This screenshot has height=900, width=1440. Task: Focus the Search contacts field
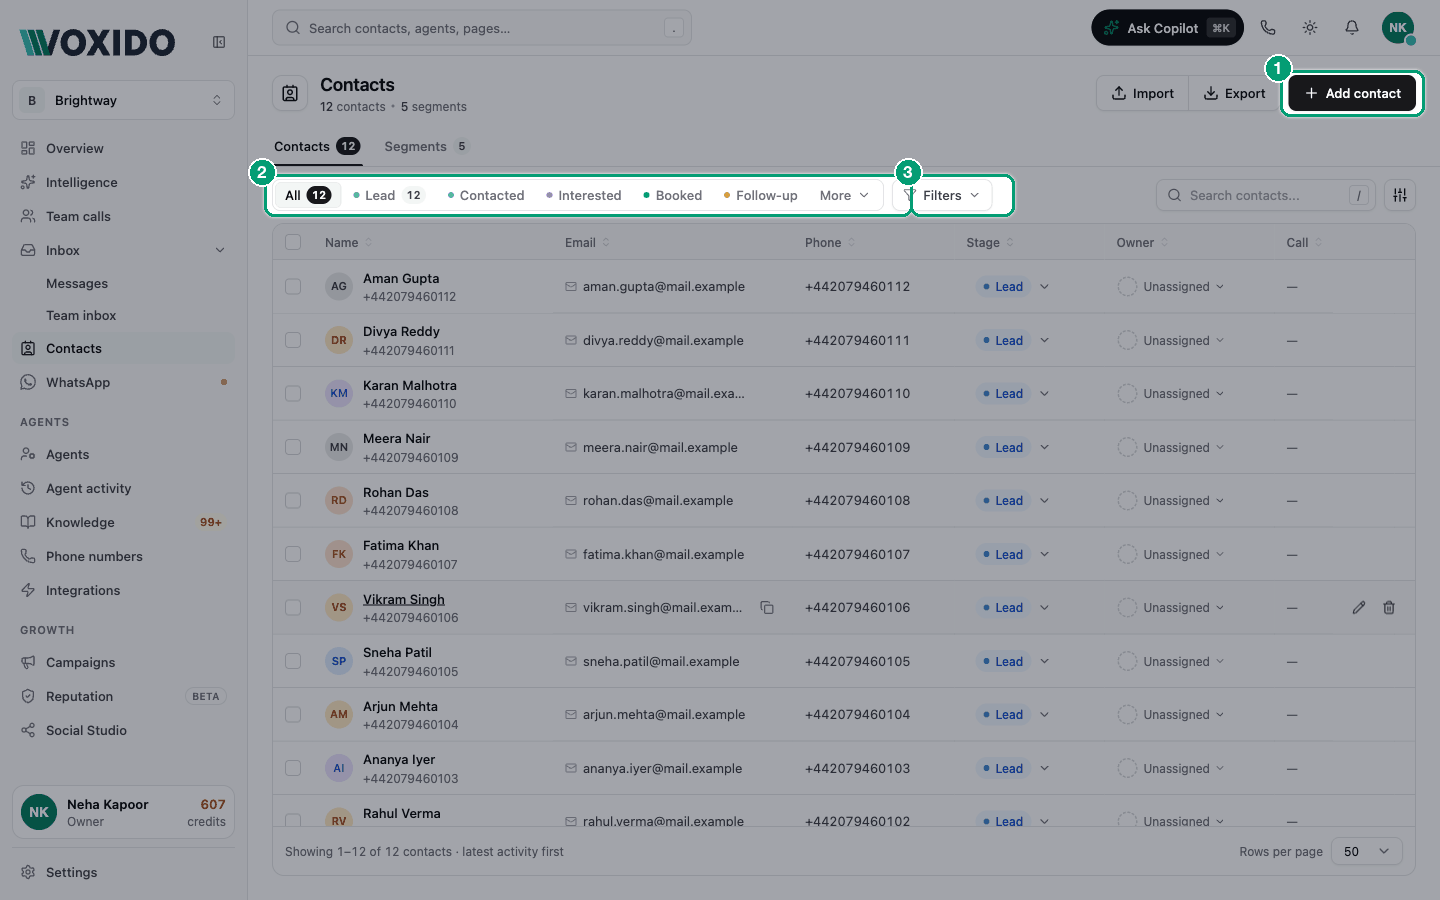point(1266,195)
